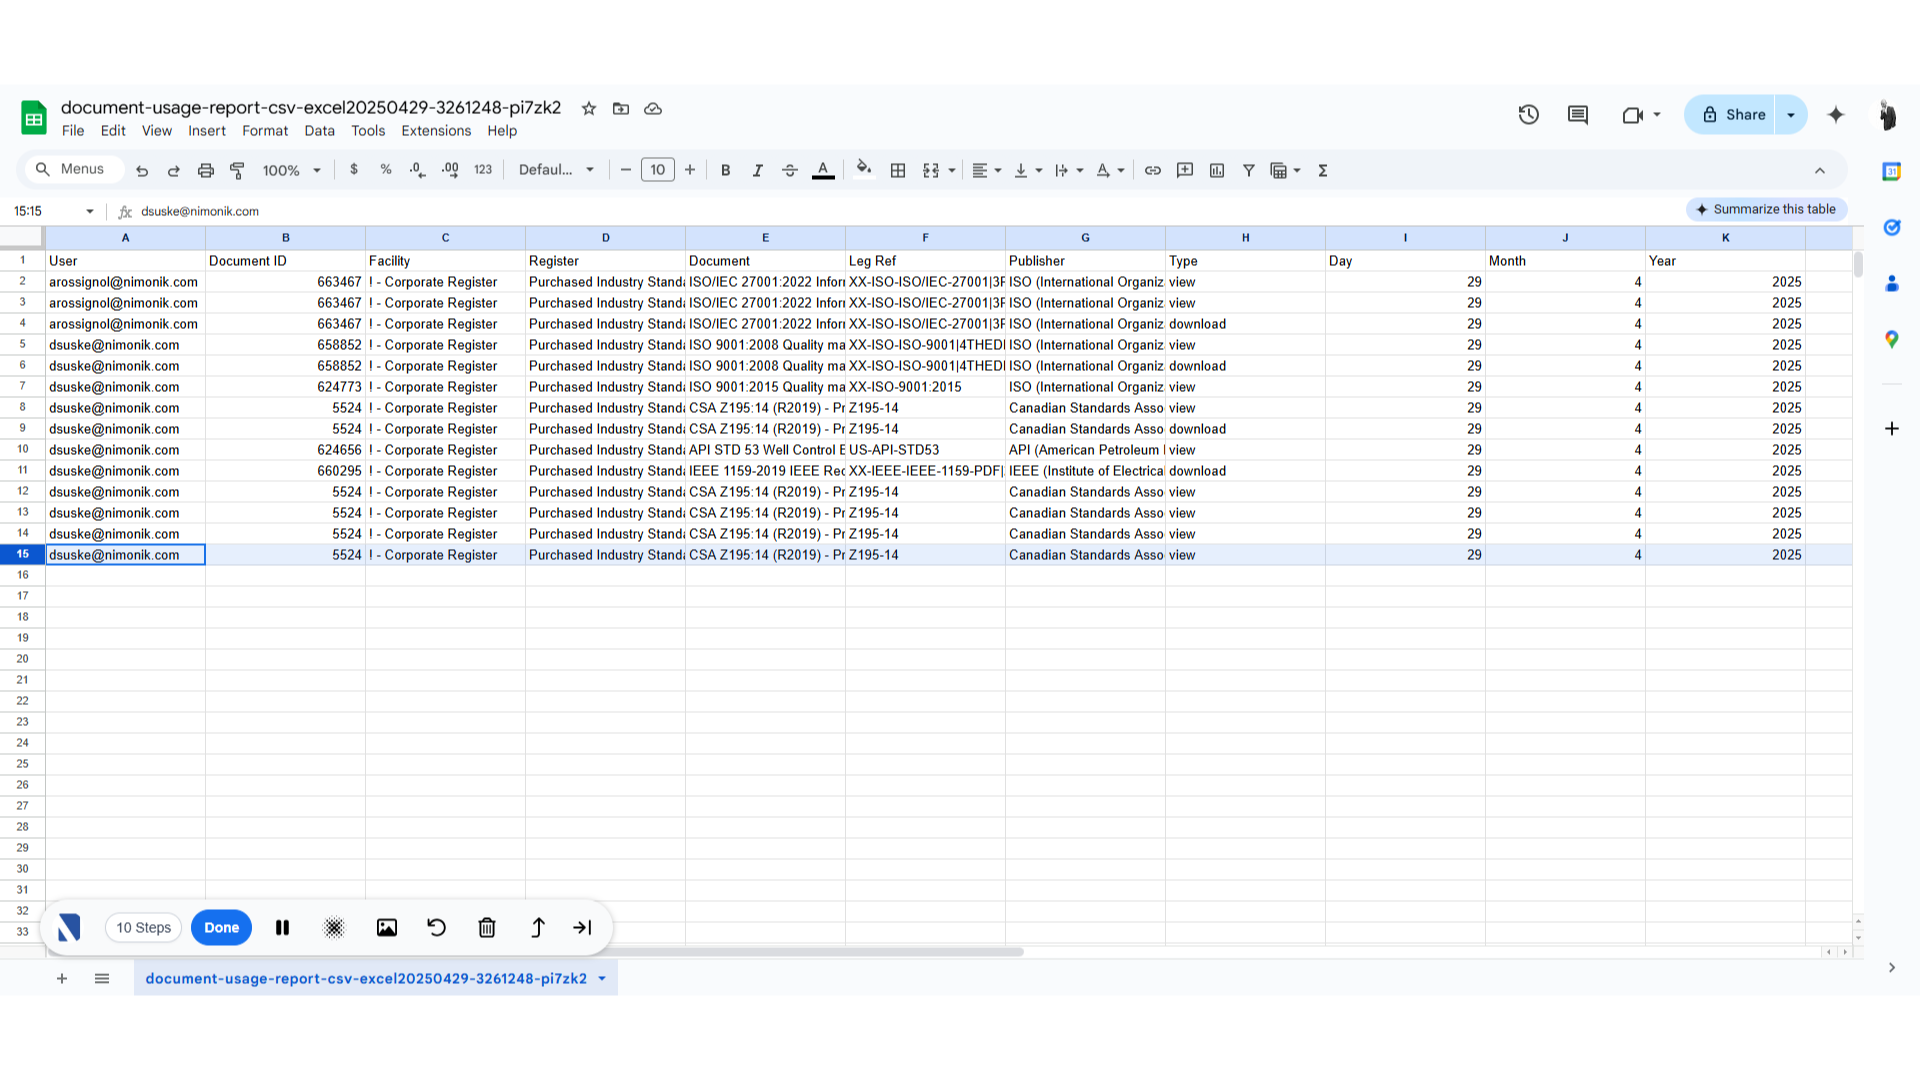Open version history clock icon
The width and height of the screenshot is (1920, 1080).
[1528, 115]
